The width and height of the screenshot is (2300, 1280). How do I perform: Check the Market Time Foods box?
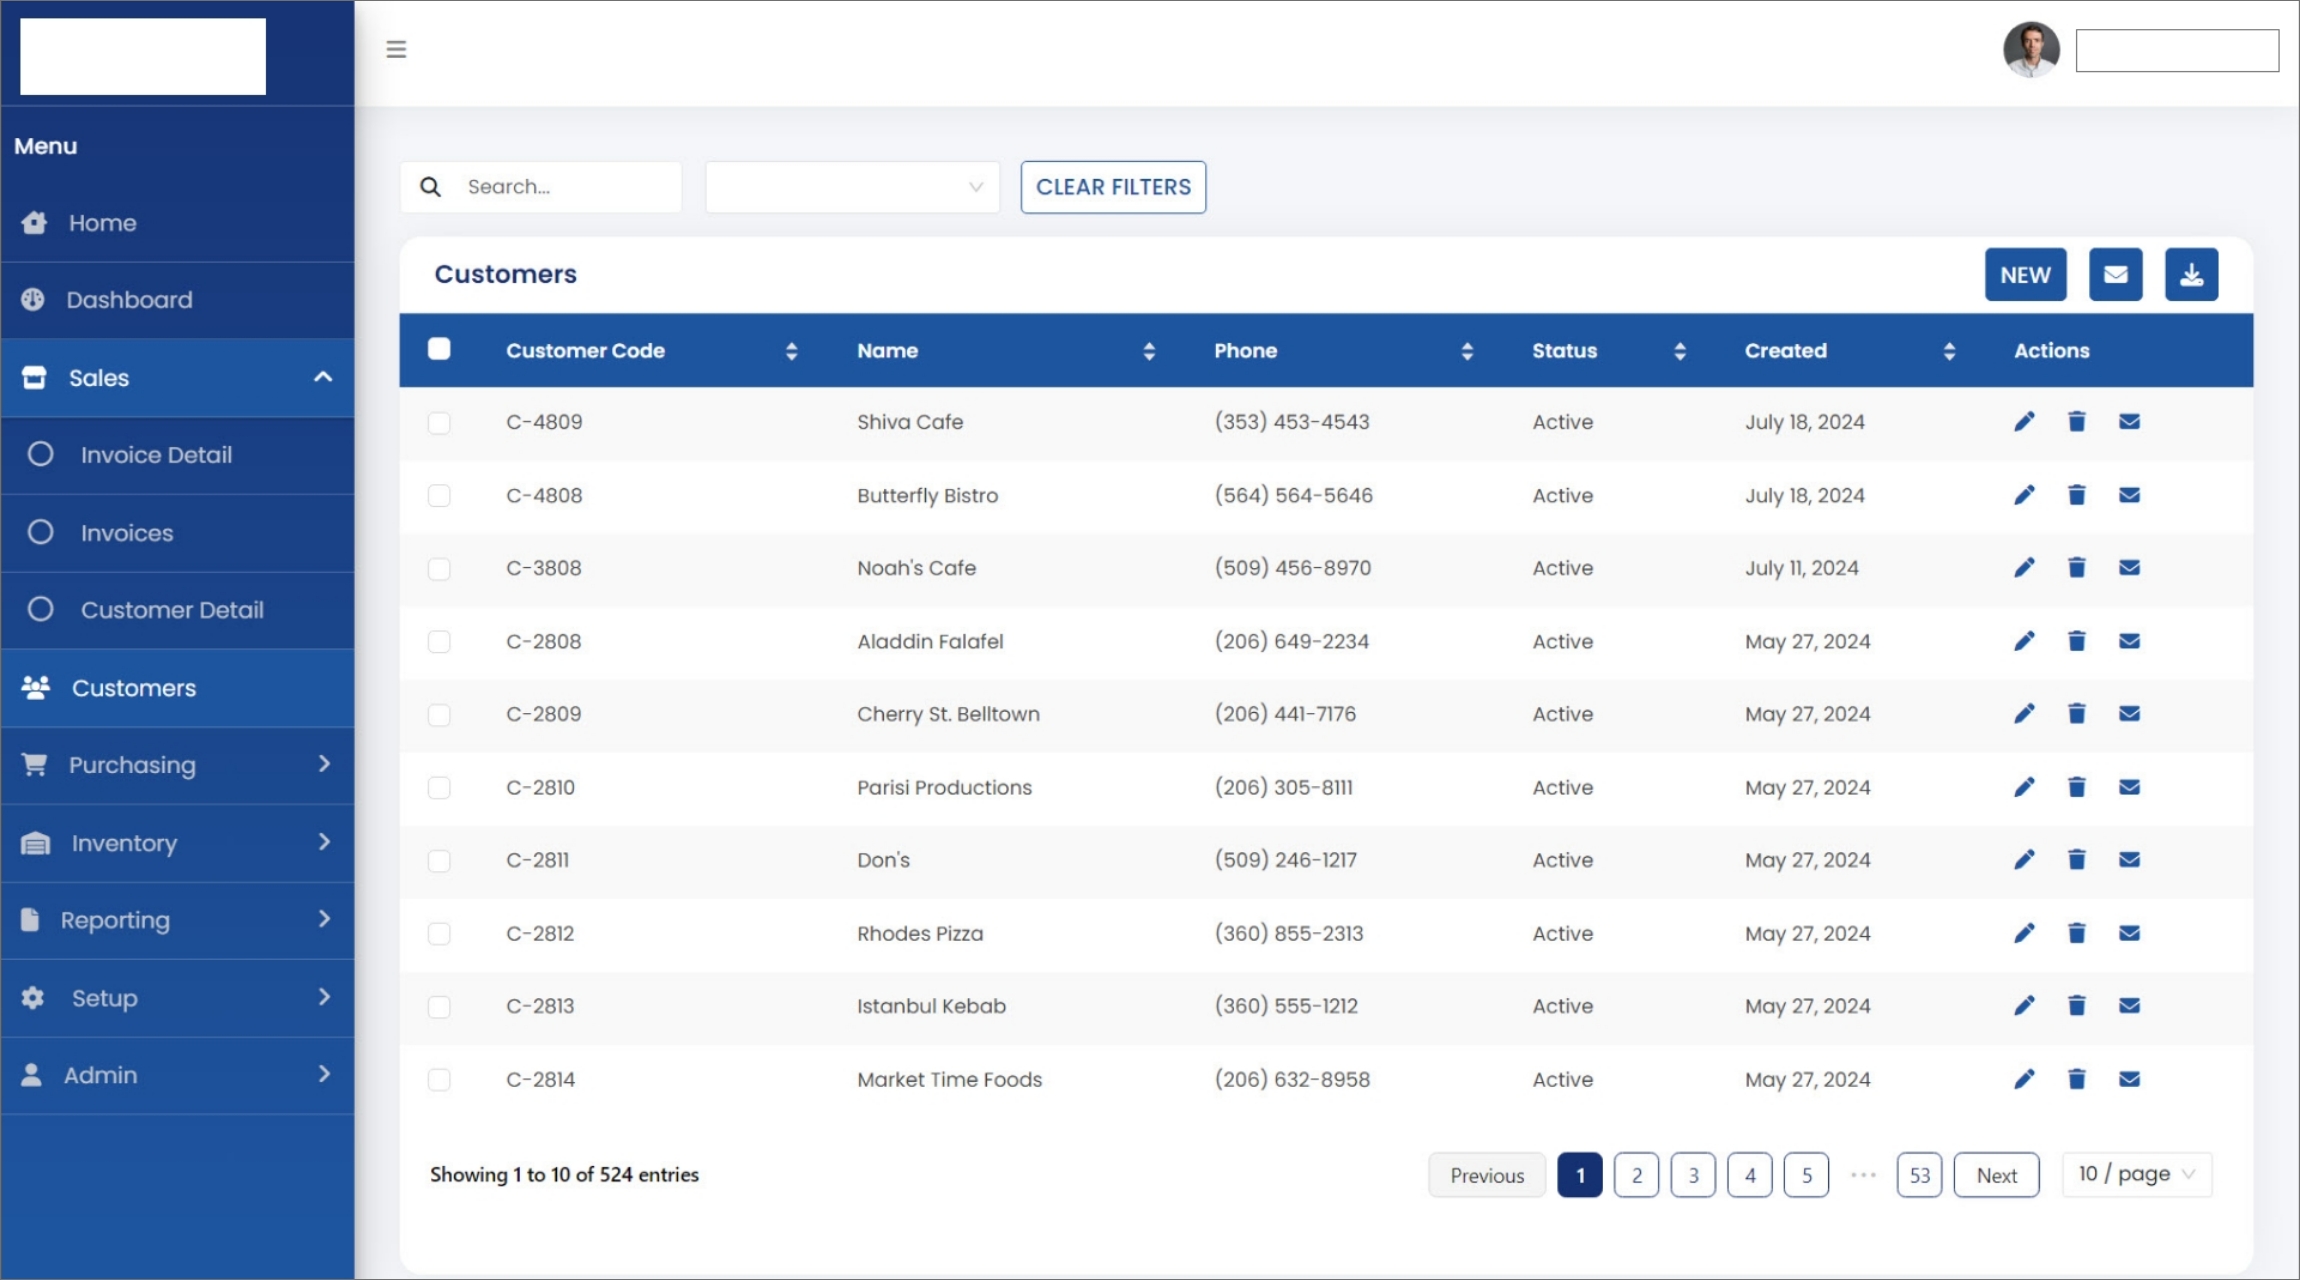[439, 1080]
